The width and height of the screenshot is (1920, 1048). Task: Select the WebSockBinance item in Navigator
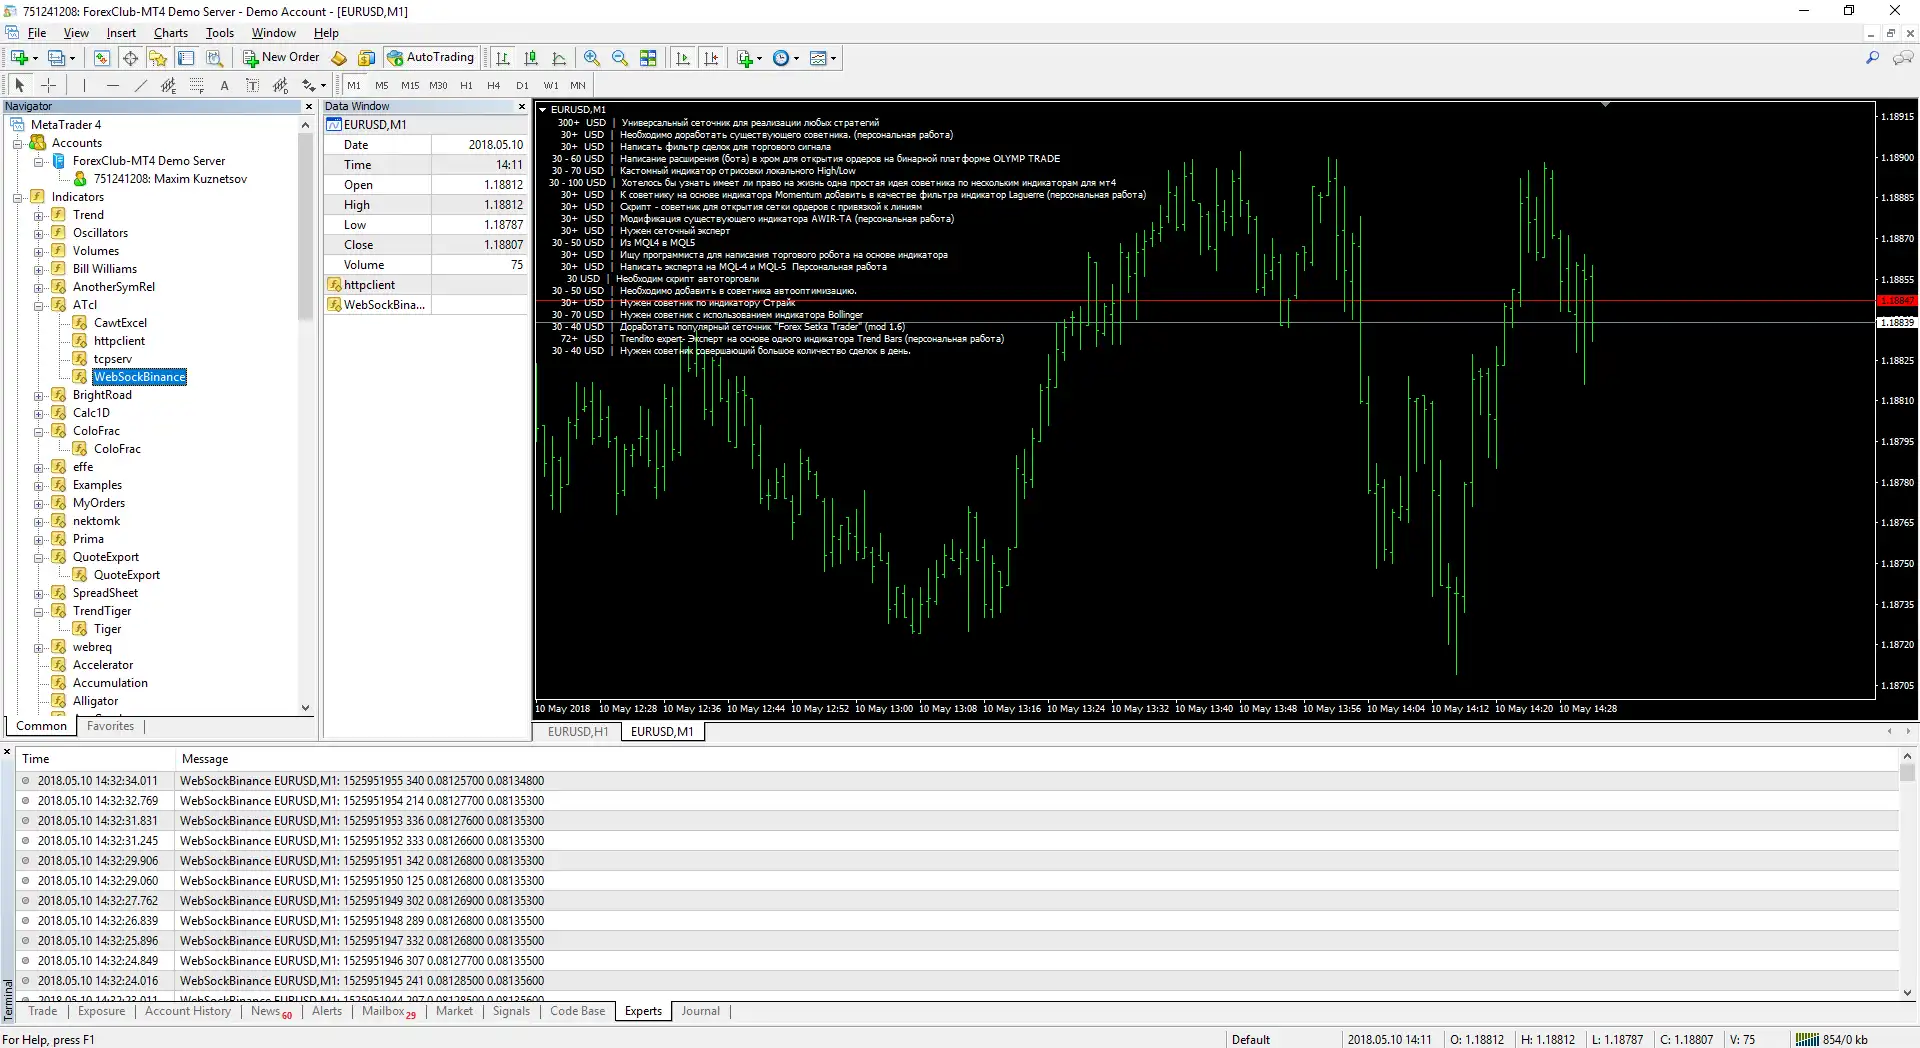139,377
